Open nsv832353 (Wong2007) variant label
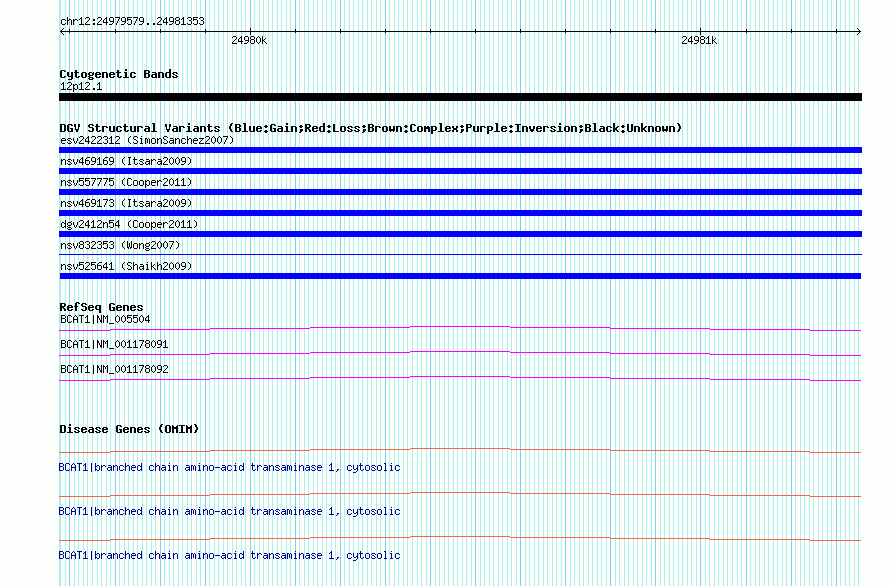Screen dimensions: 890x586 [120, 245]
